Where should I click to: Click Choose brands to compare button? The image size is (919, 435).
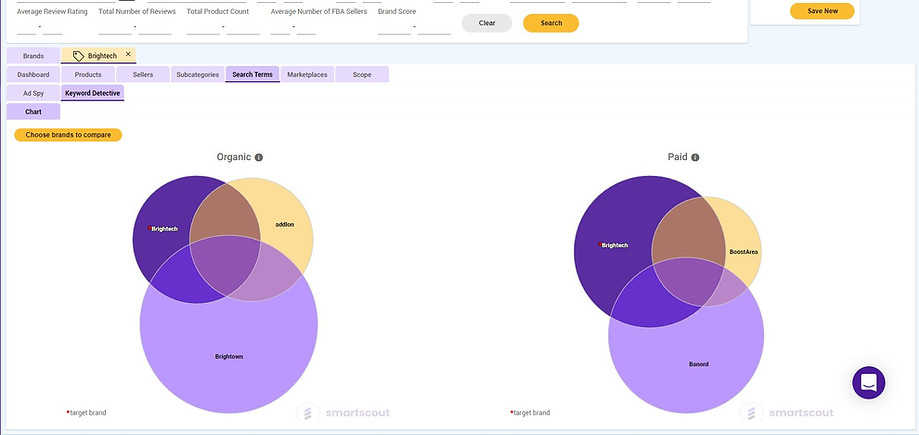click(x=68, y=135)
